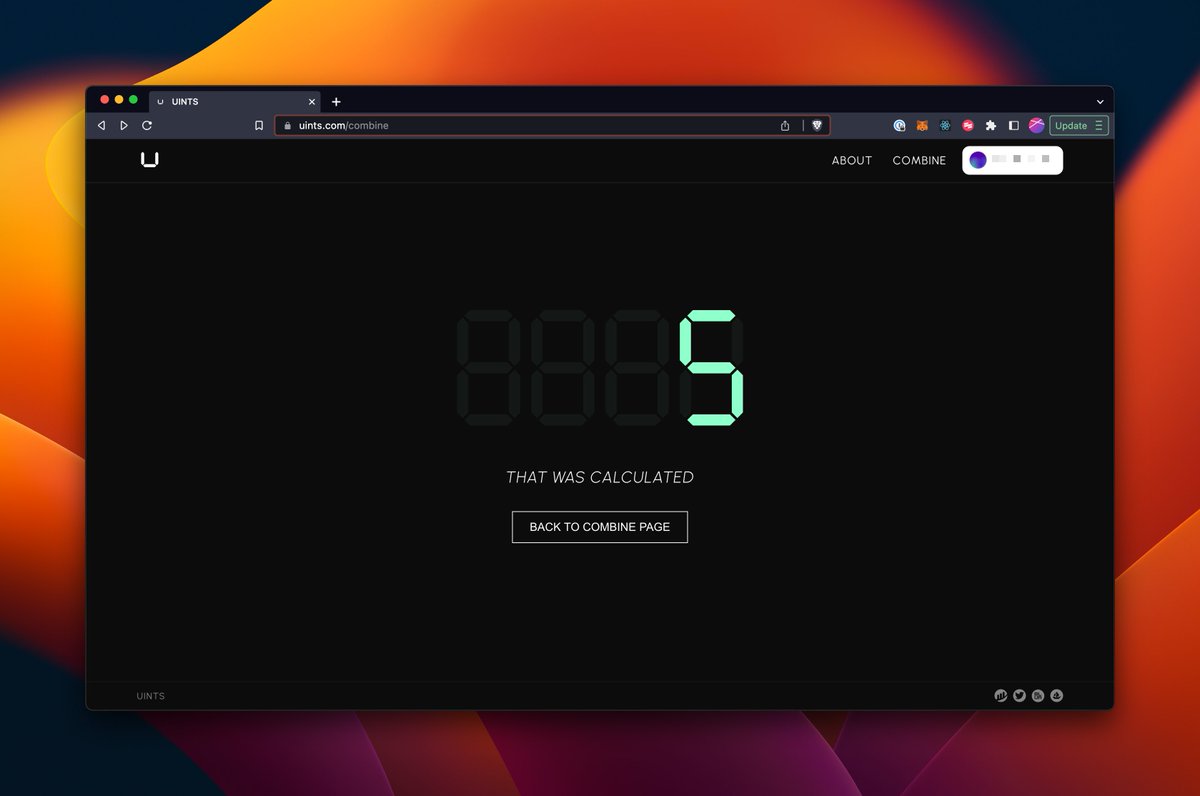Toggle the browser sidebar panel icon

point(1013,126)
